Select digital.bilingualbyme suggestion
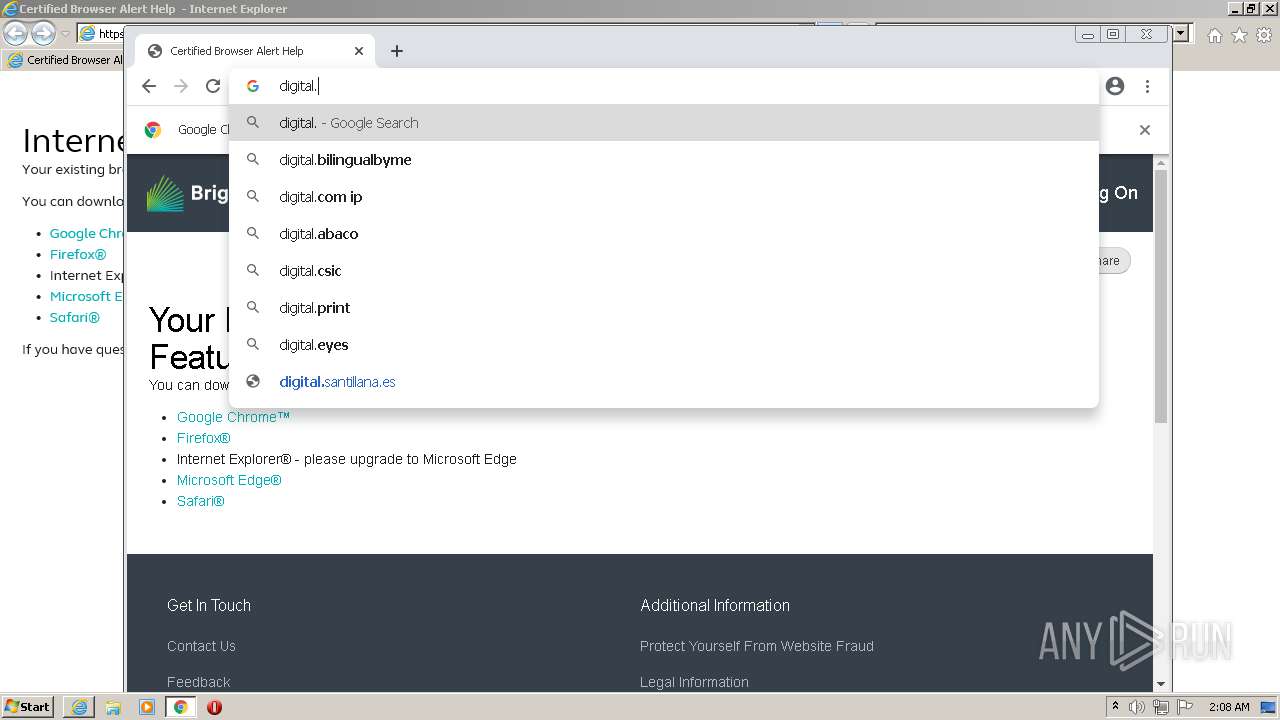The height and width of the screenshot is (720, 1280). 664,160
